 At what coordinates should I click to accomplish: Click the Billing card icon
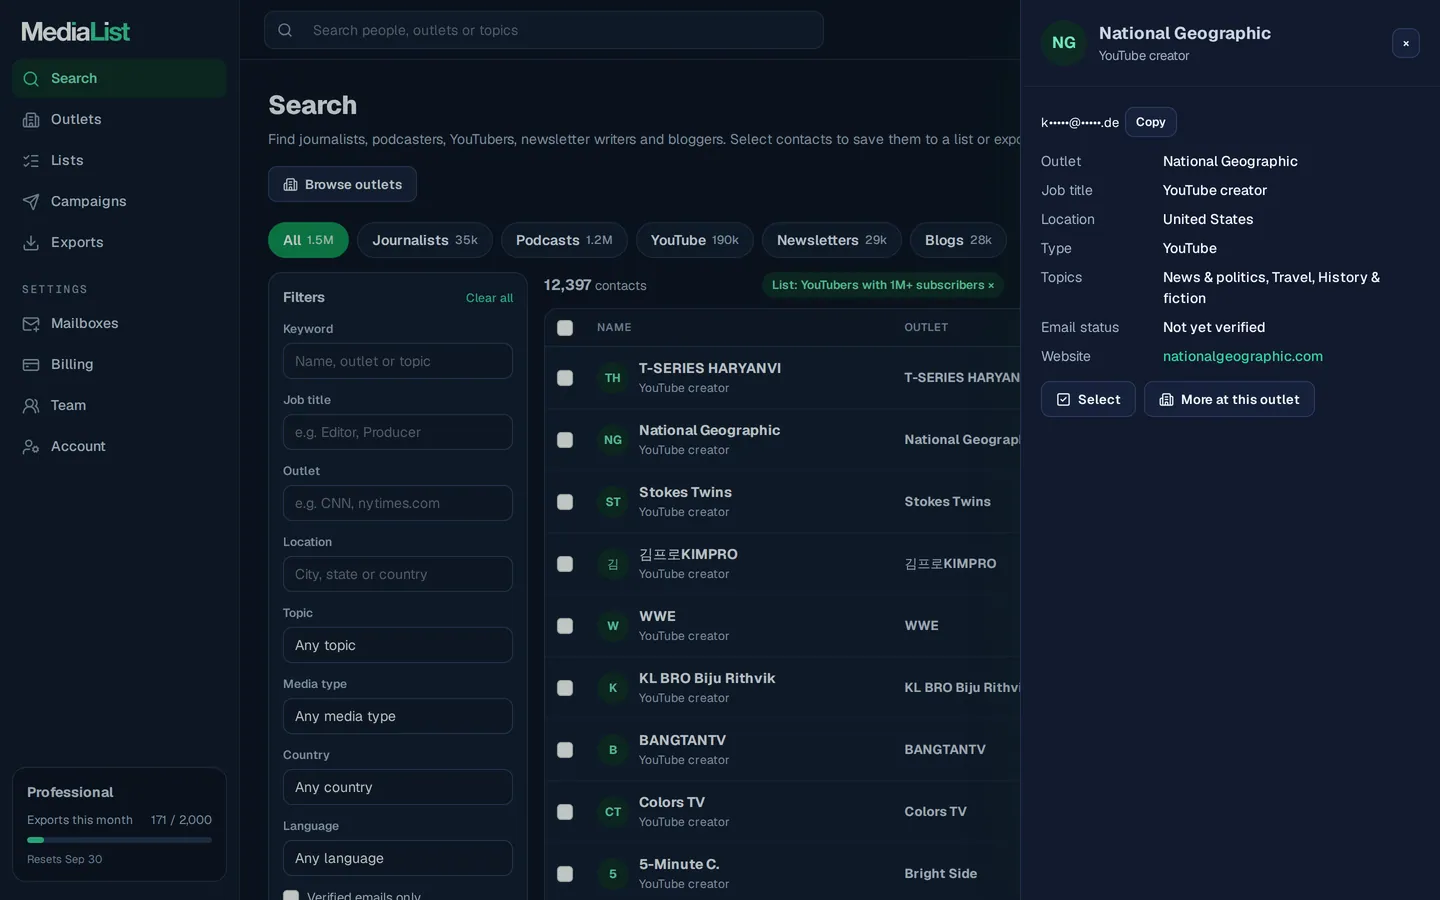[x=31, y=365]
